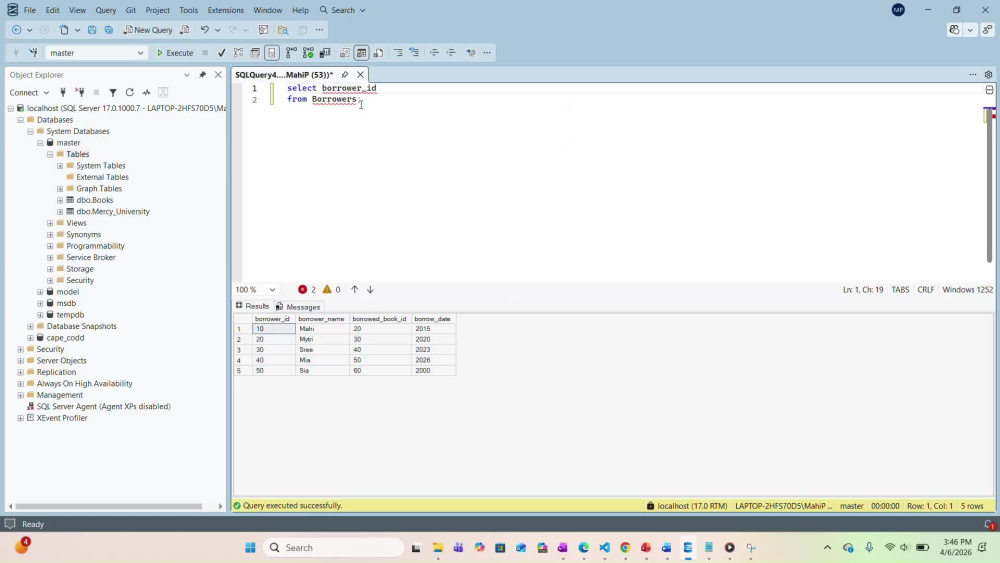Click the Increase Indent icon

451,53
